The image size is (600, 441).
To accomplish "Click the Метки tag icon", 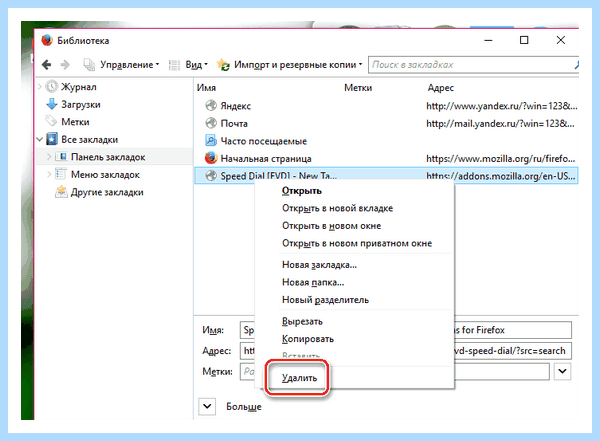I will (51, 121).
